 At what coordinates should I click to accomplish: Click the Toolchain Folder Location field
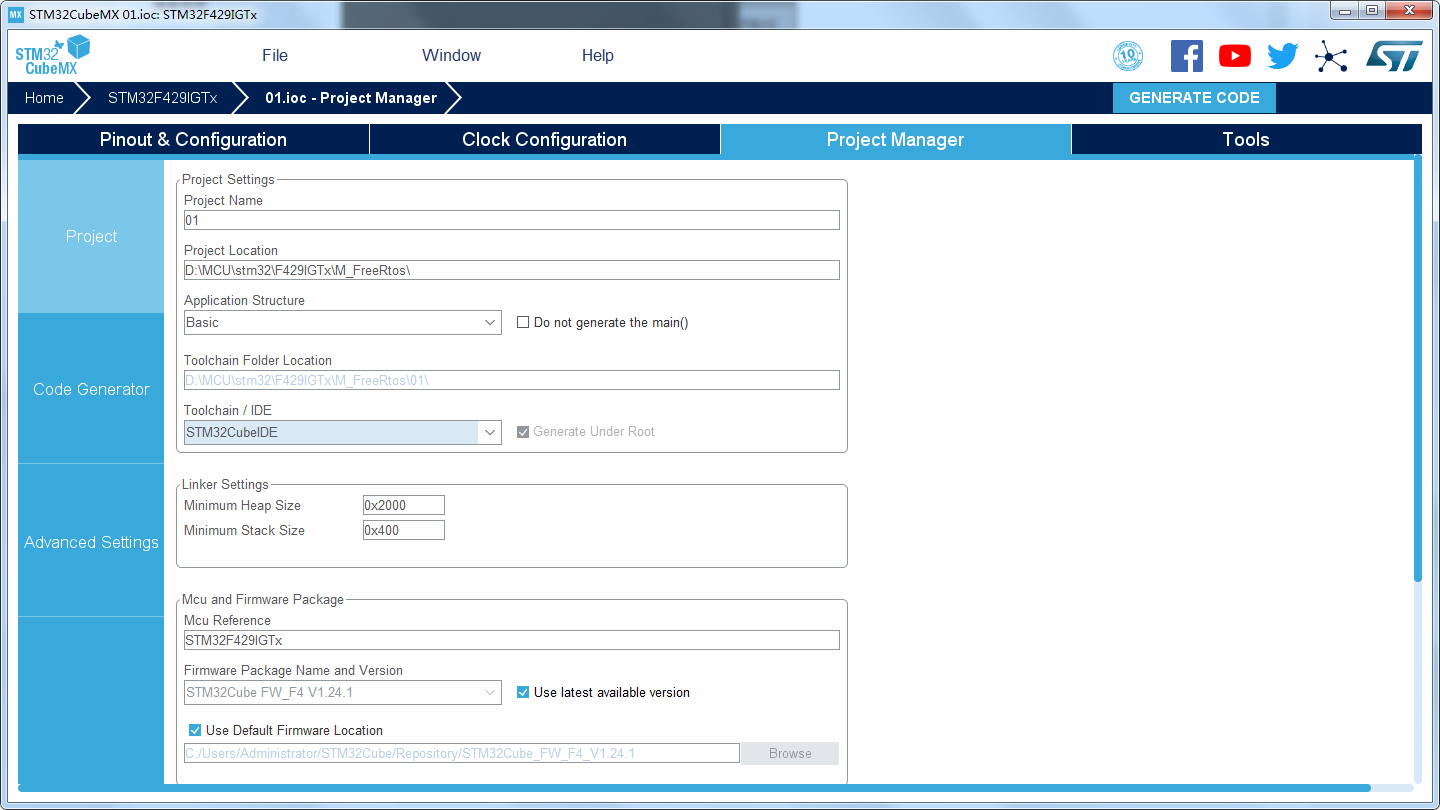coord(512,380)
